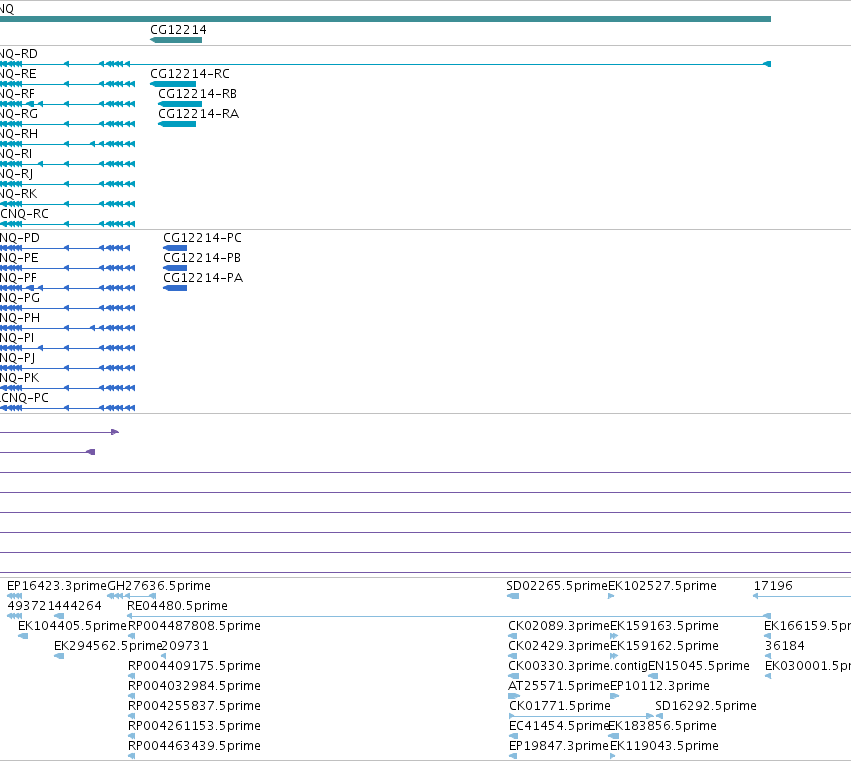Select the NQ-RD transcript label
Screen dimensions: 851x761
click(19, 54)
